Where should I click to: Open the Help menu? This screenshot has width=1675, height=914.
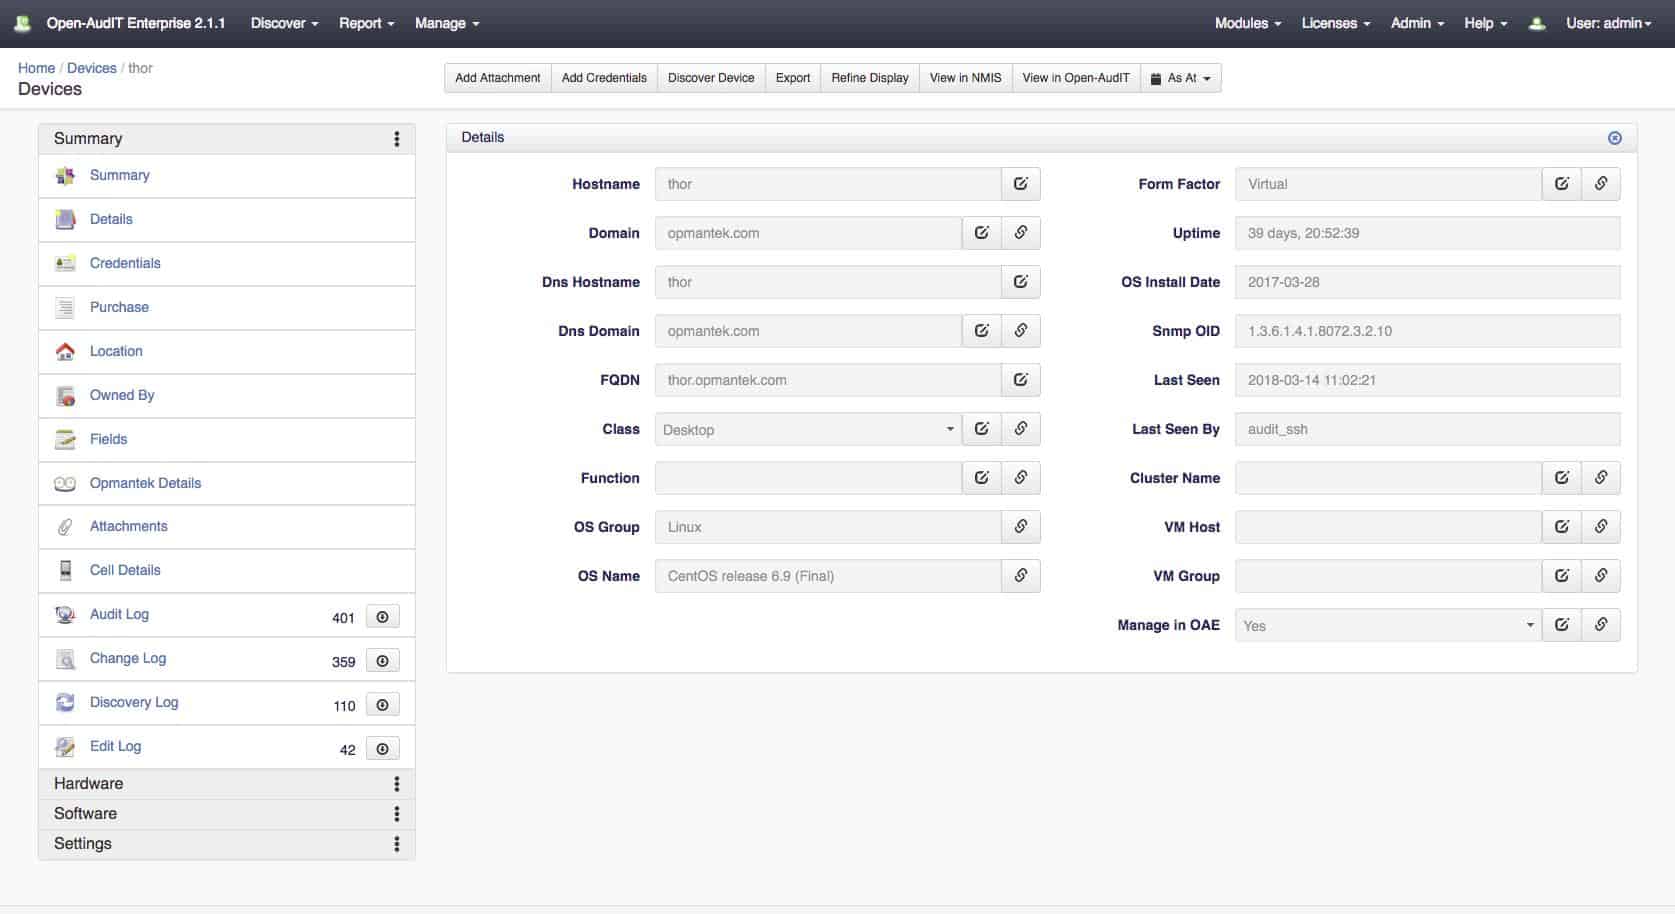1485,23
